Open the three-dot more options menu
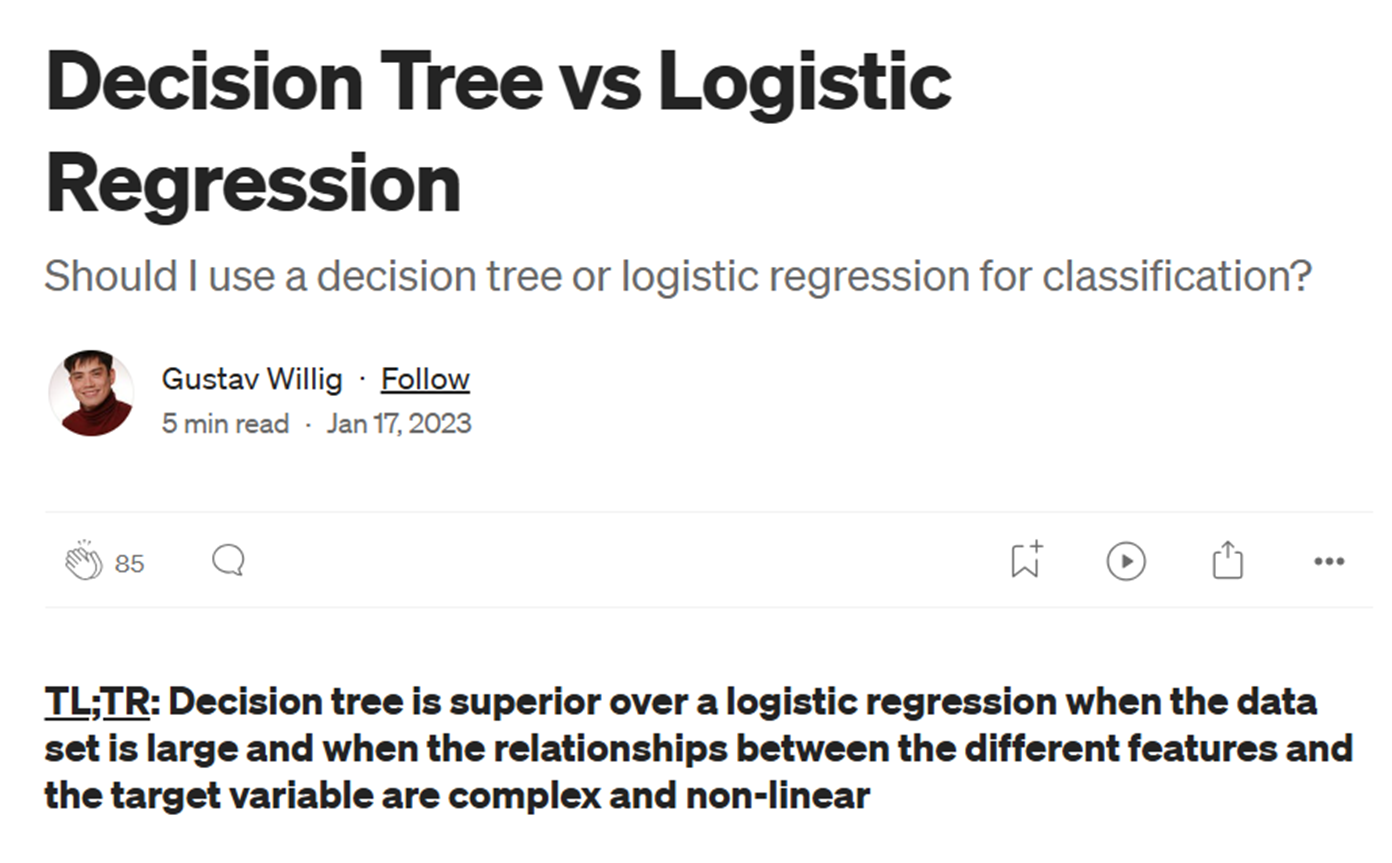This screenshot has width=1392, height=863. [x=1328, y=562]
